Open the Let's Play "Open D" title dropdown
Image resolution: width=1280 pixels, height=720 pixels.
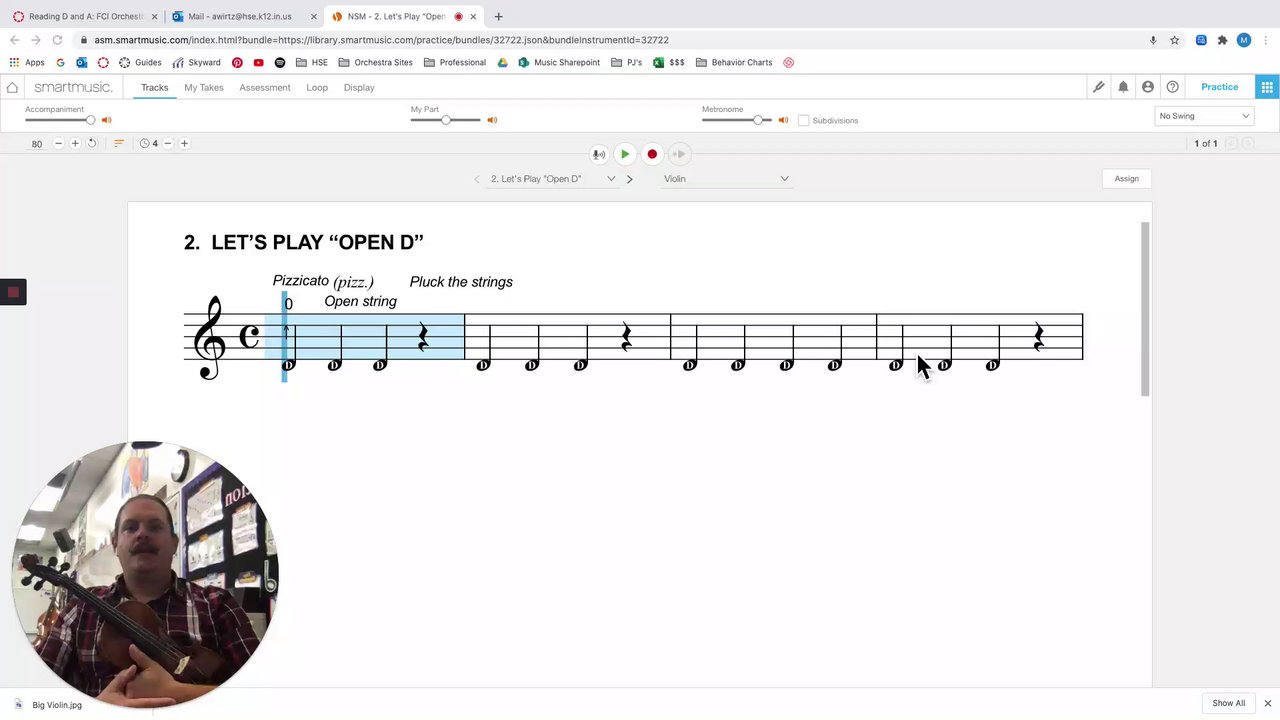(x=553, y=179)
